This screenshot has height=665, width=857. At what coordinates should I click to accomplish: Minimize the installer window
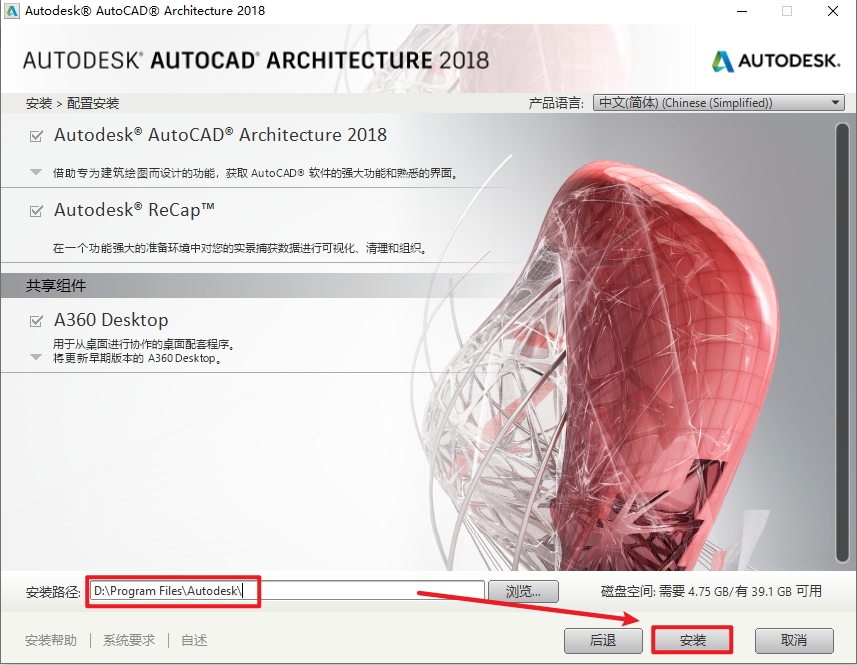741,11
